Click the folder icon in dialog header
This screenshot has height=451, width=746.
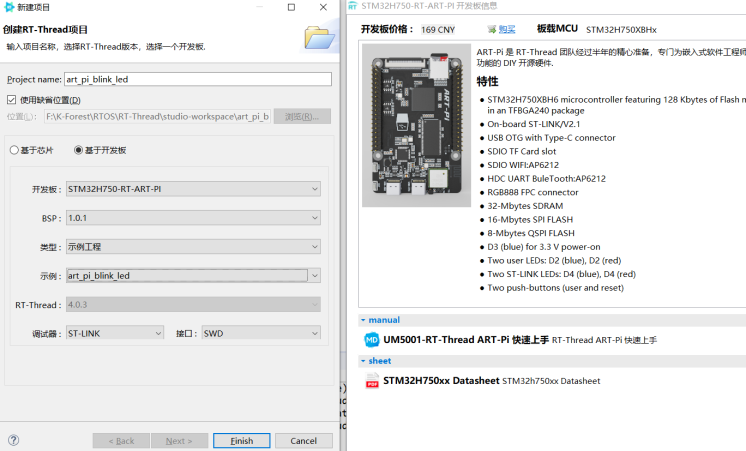point(319,38)
